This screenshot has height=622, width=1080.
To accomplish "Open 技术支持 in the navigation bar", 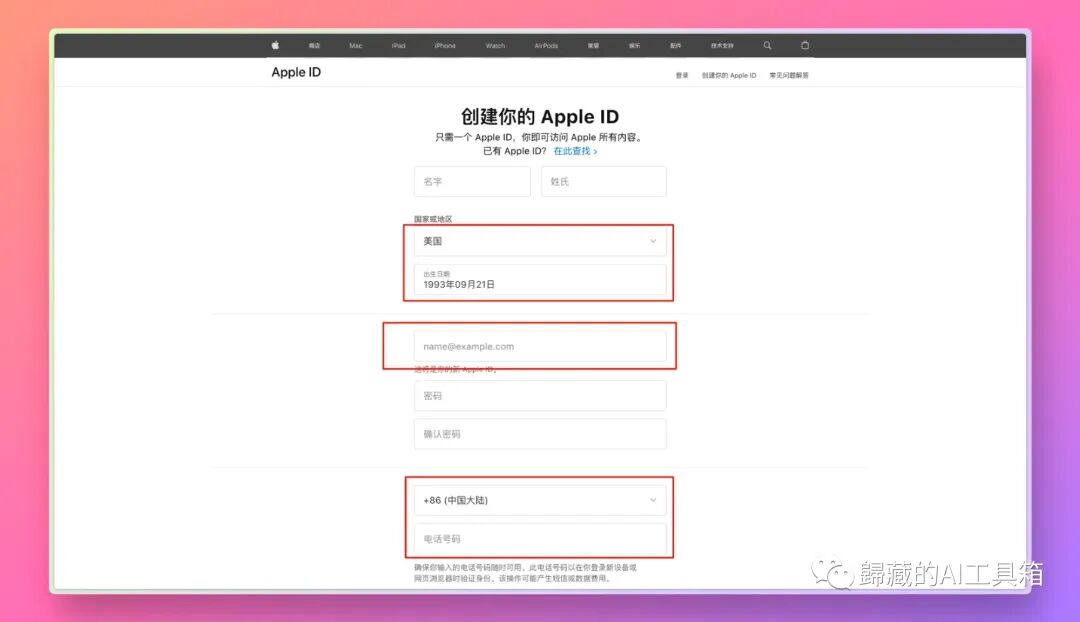I will click(723, 45).
